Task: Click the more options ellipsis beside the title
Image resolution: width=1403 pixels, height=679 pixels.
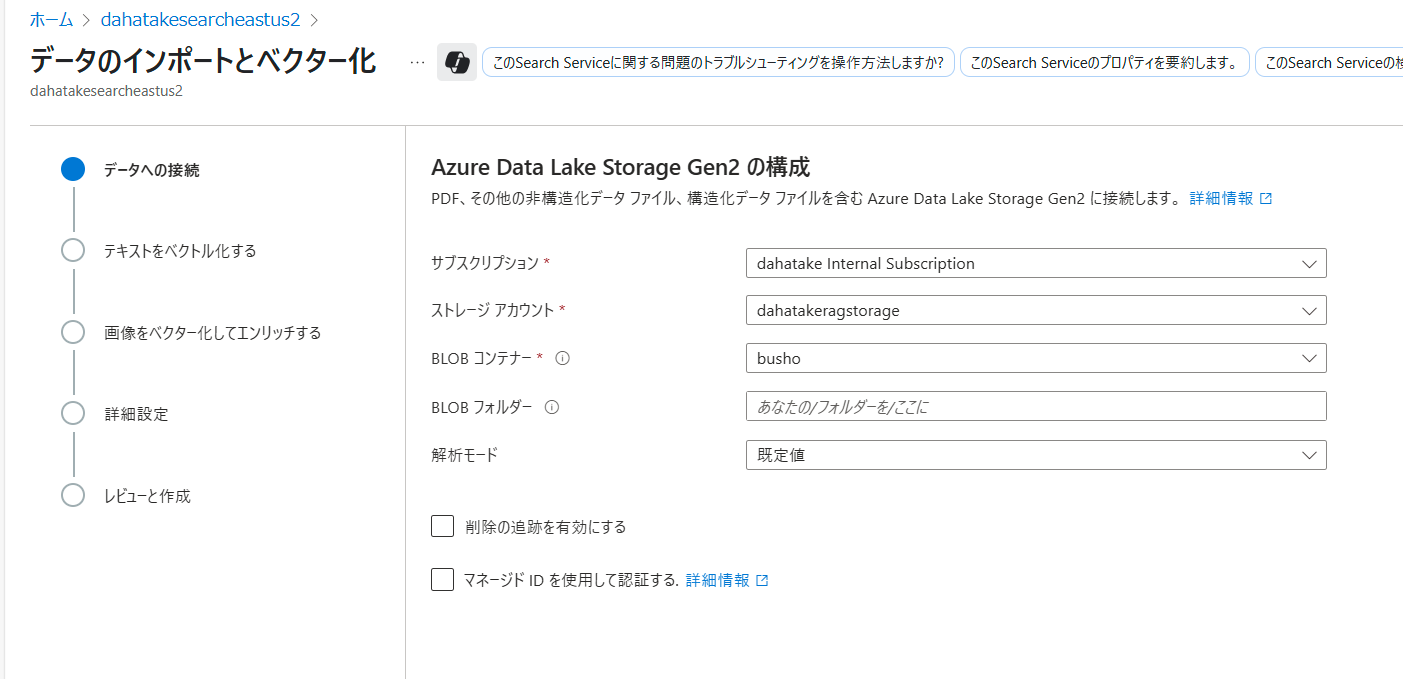Action: [417, 62]
